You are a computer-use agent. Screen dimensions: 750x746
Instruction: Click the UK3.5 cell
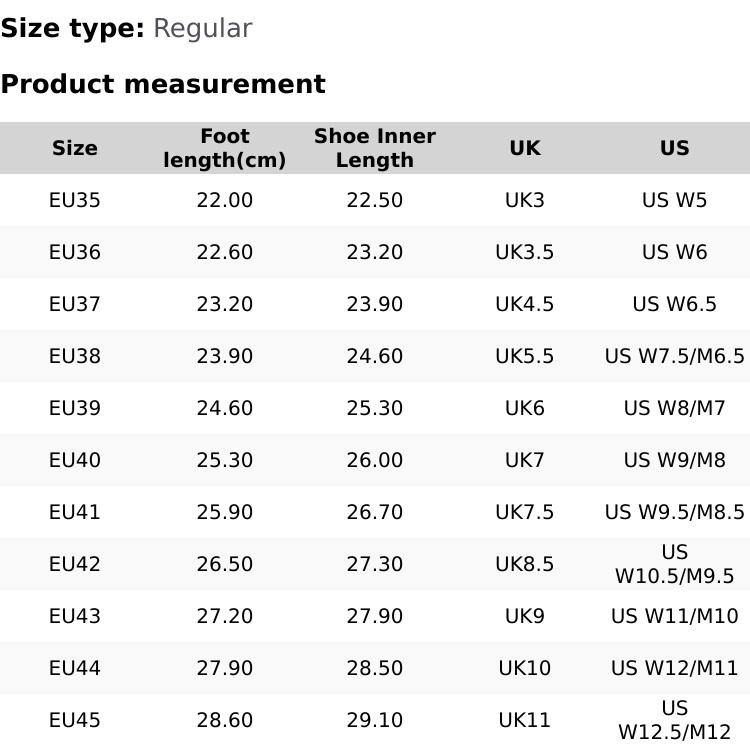click(x=525, y=252)
